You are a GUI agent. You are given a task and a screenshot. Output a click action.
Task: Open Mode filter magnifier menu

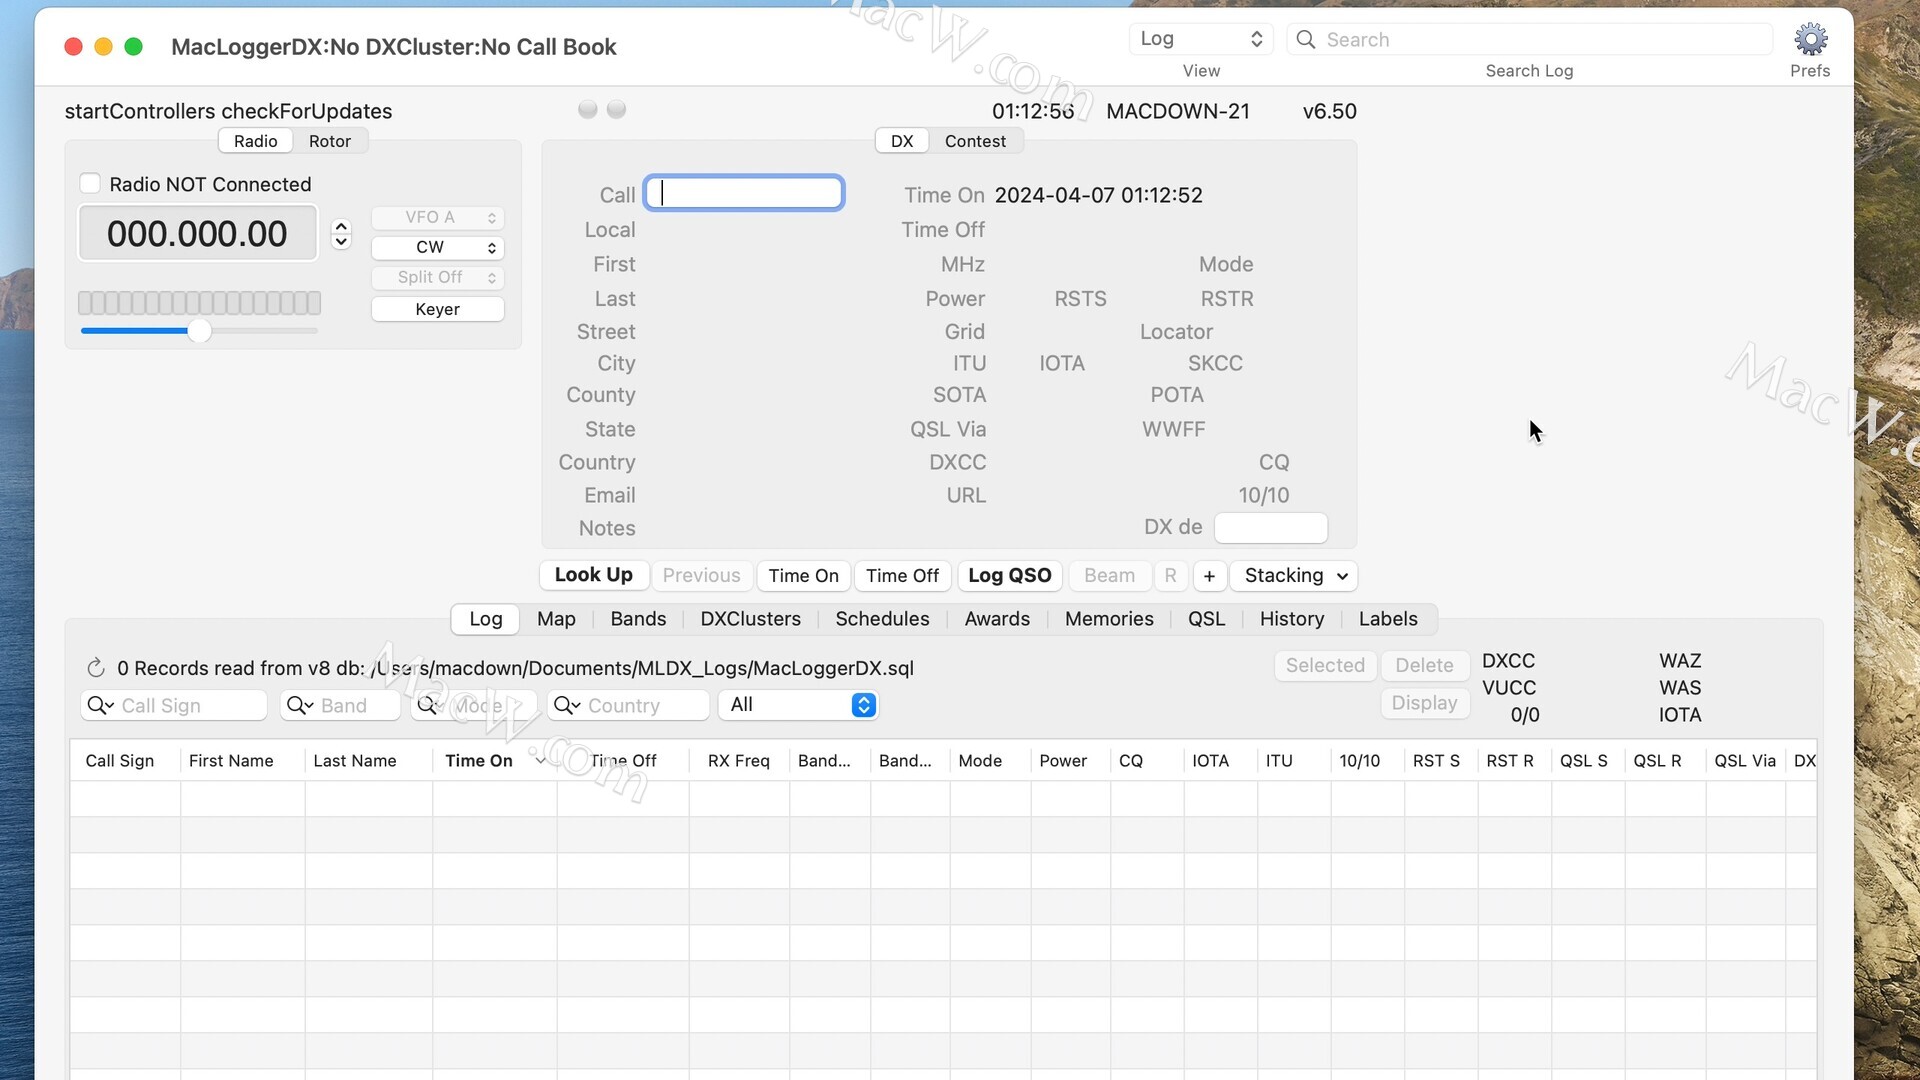[430, 706]
